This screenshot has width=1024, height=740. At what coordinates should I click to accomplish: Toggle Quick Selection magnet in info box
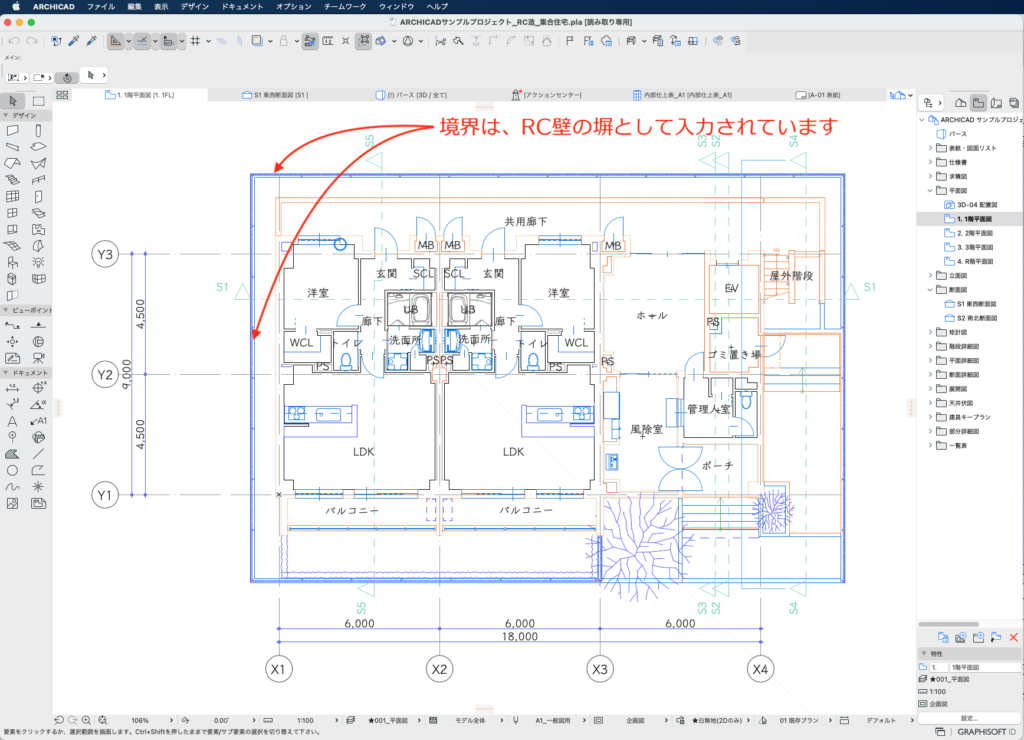click(x=67, y=77)
